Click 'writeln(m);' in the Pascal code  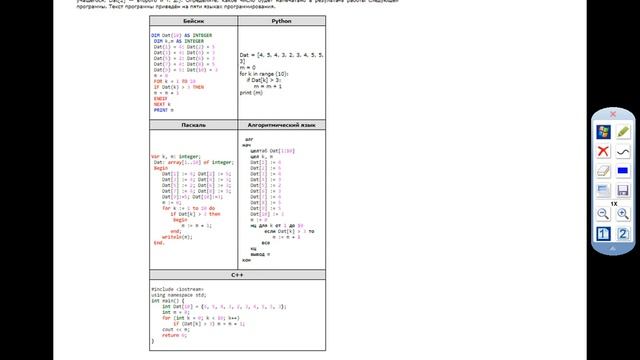(177, 237)
